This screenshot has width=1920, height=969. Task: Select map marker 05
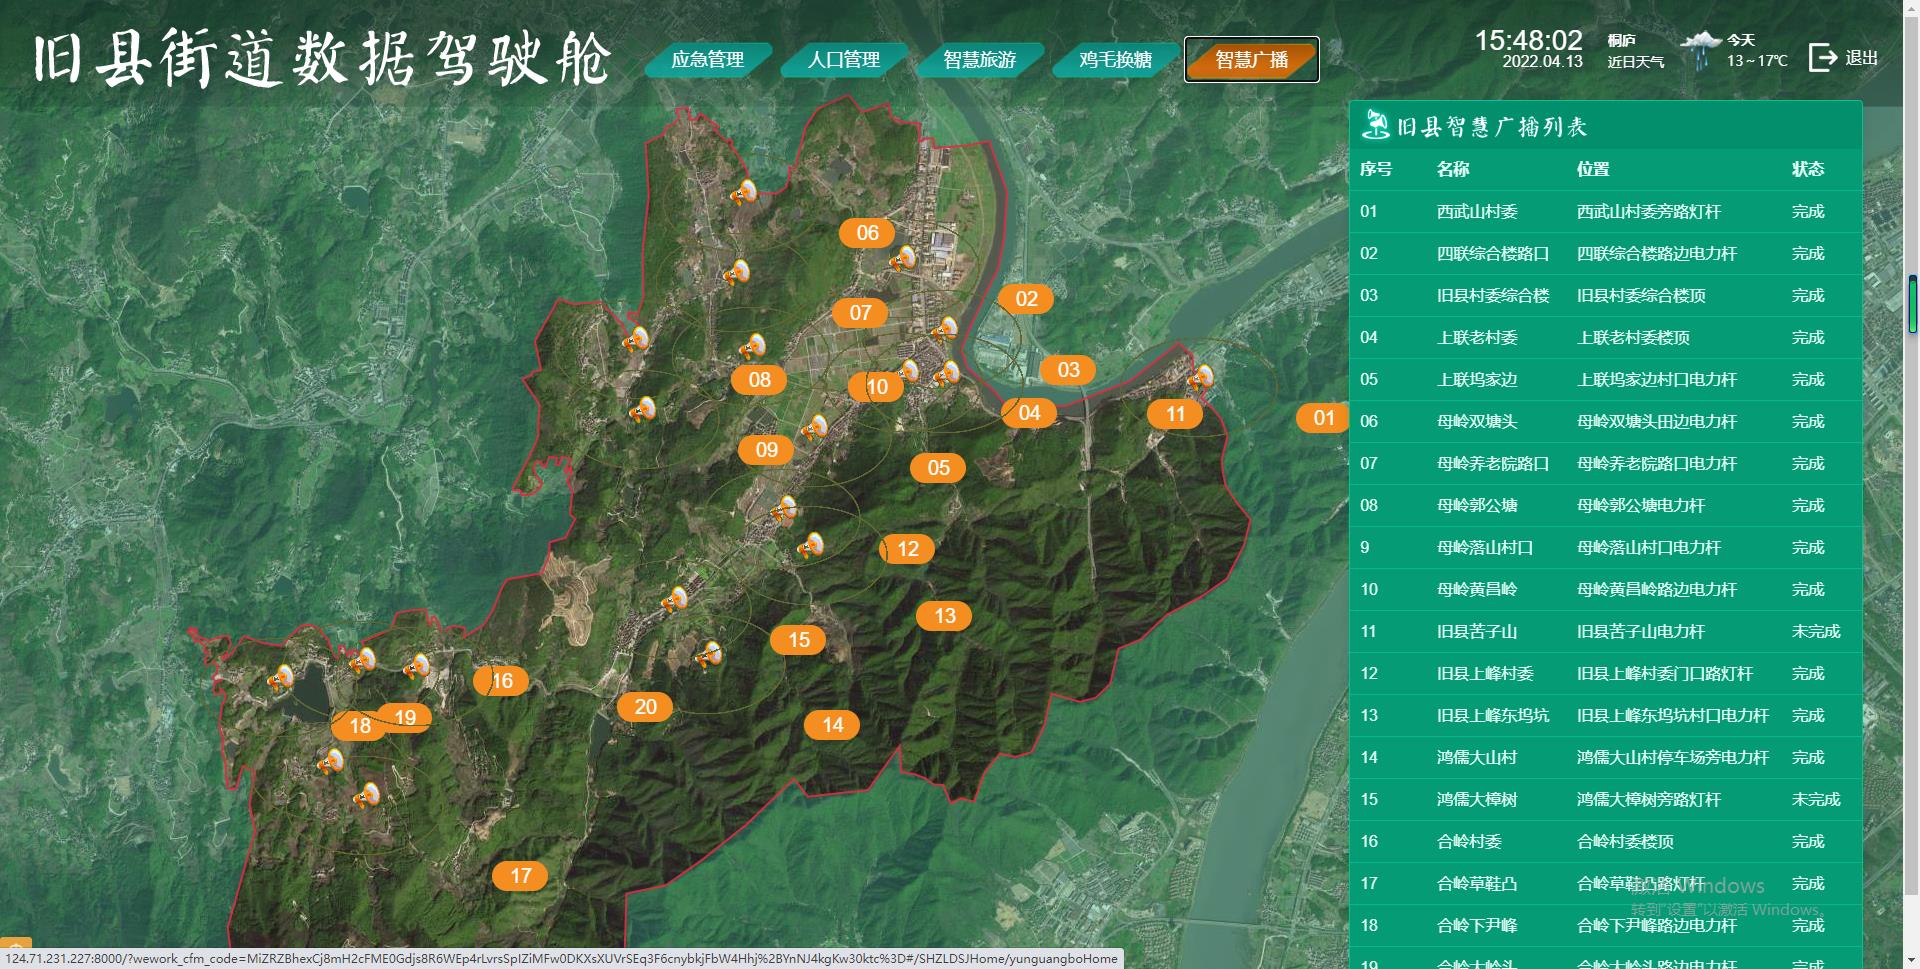(x=938, y=468)
